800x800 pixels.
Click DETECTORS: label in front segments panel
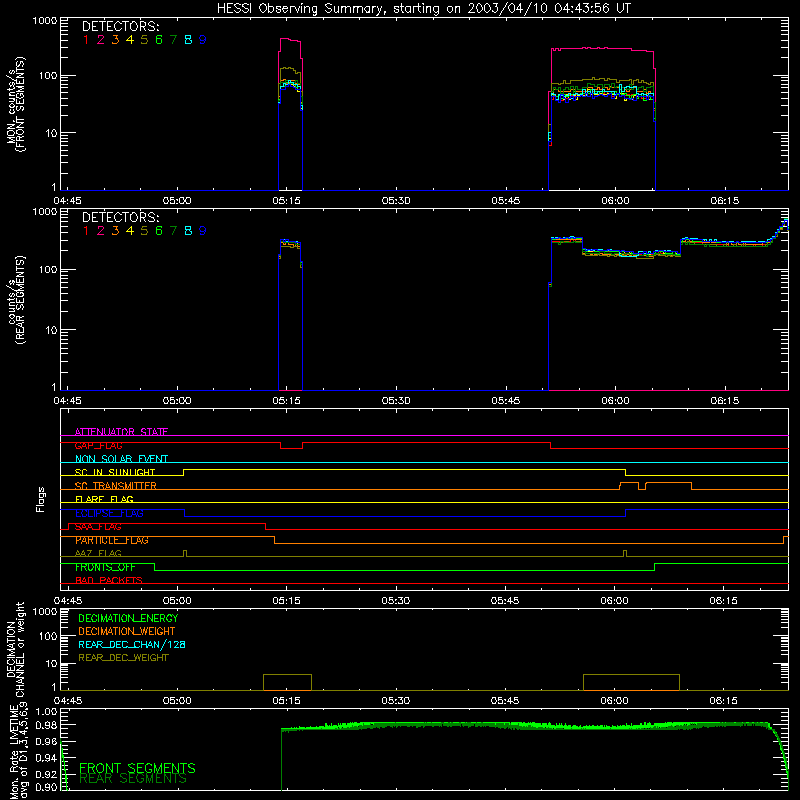point(120,27)
